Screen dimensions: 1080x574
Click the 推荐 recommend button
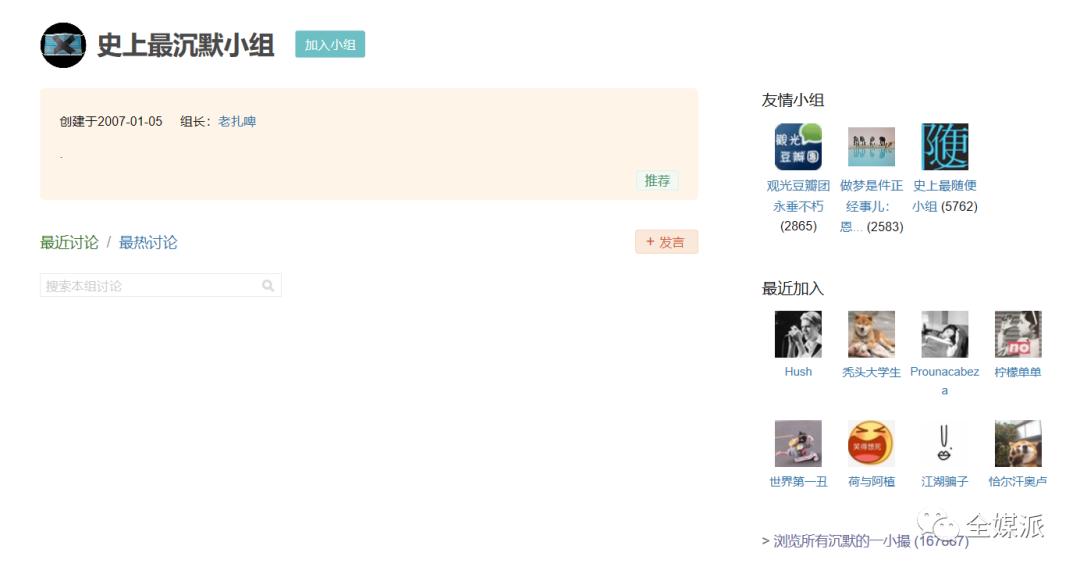pos(657,181)
